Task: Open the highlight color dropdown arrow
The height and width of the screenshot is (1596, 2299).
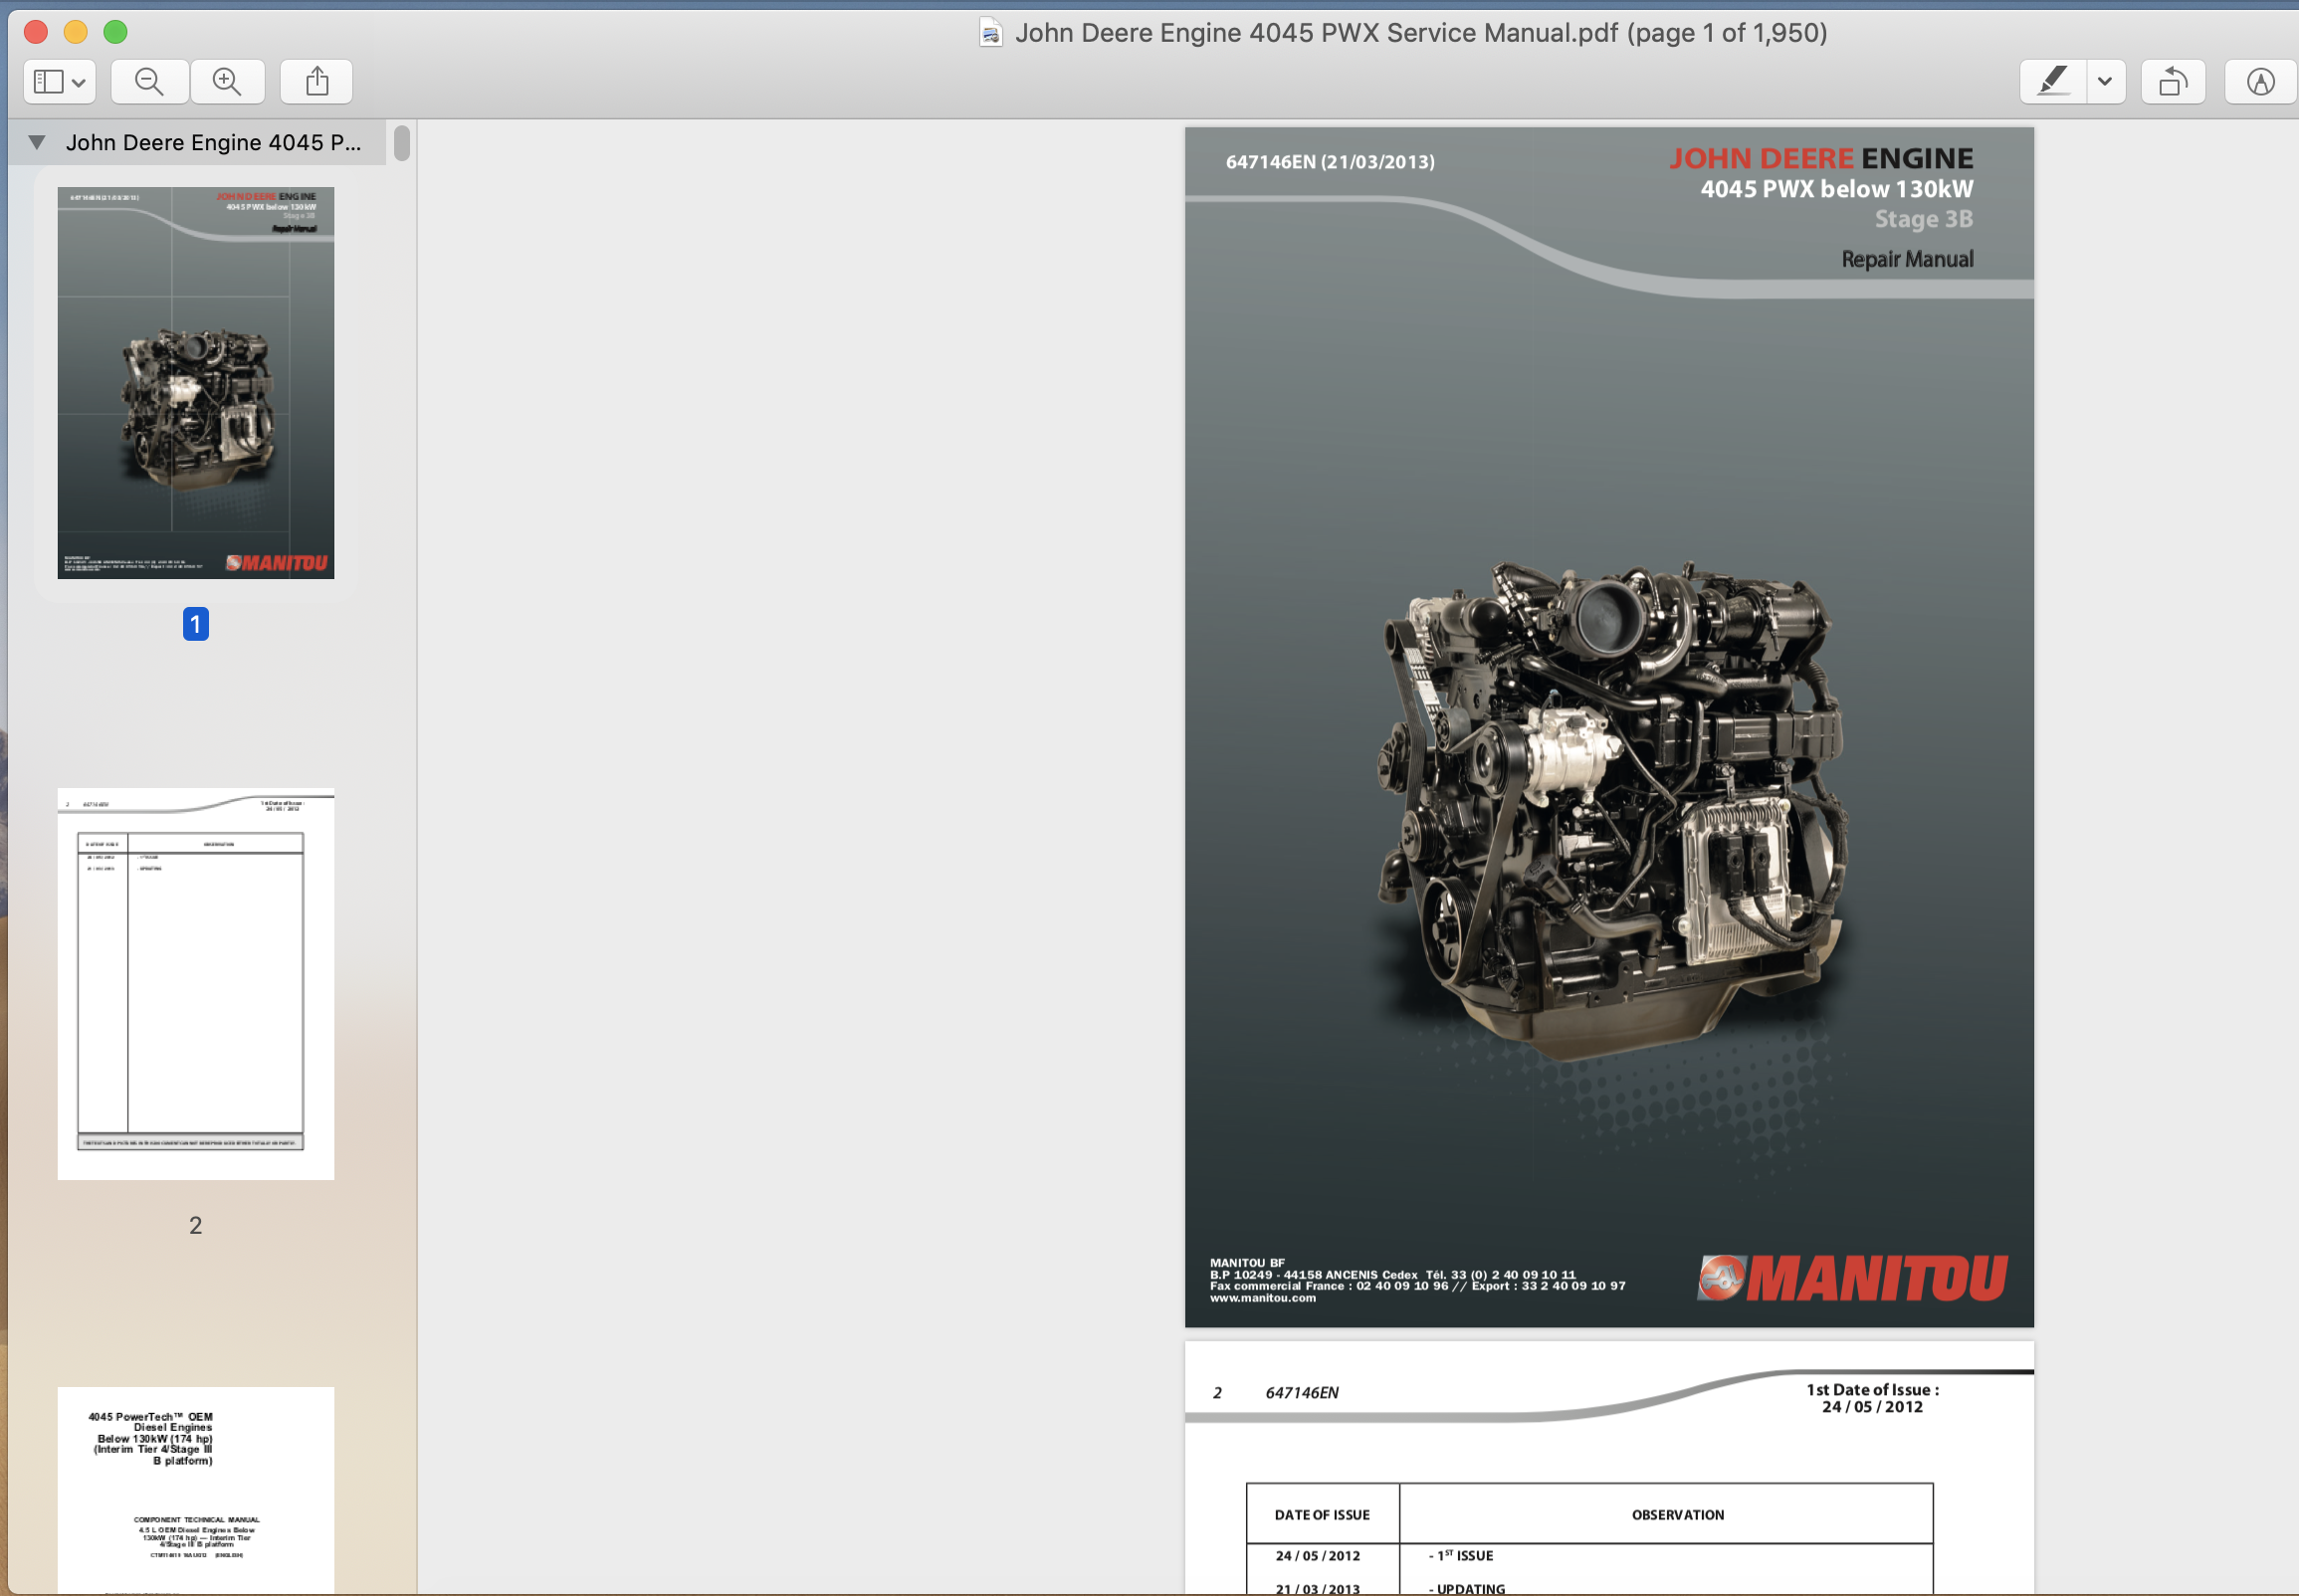Action: click(2105, 82)
